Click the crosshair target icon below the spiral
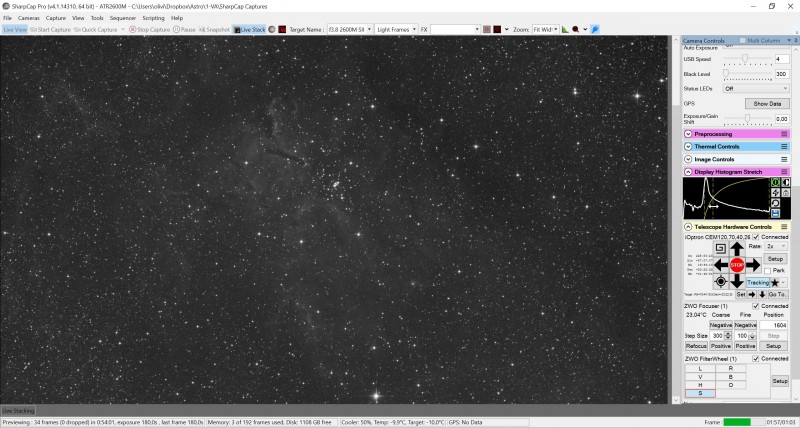 click(720, 281)
